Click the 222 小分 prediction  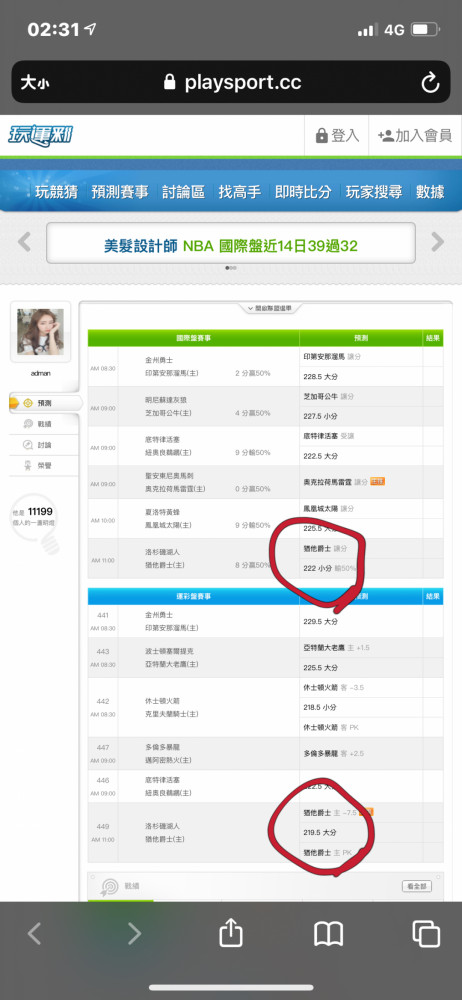pyautogui.click(x=318, y=568)
